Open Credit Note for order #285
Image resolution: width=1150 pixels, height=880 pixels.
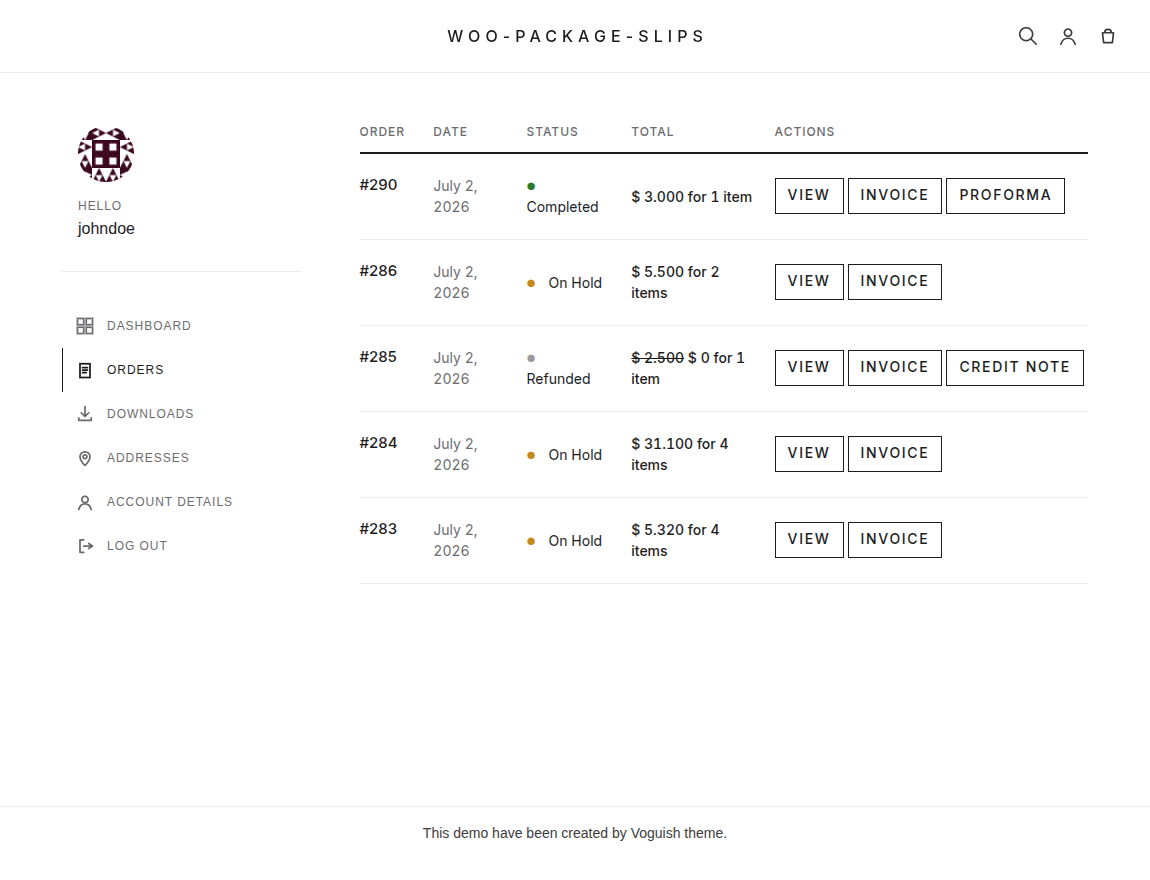[x=1015, y=367]
